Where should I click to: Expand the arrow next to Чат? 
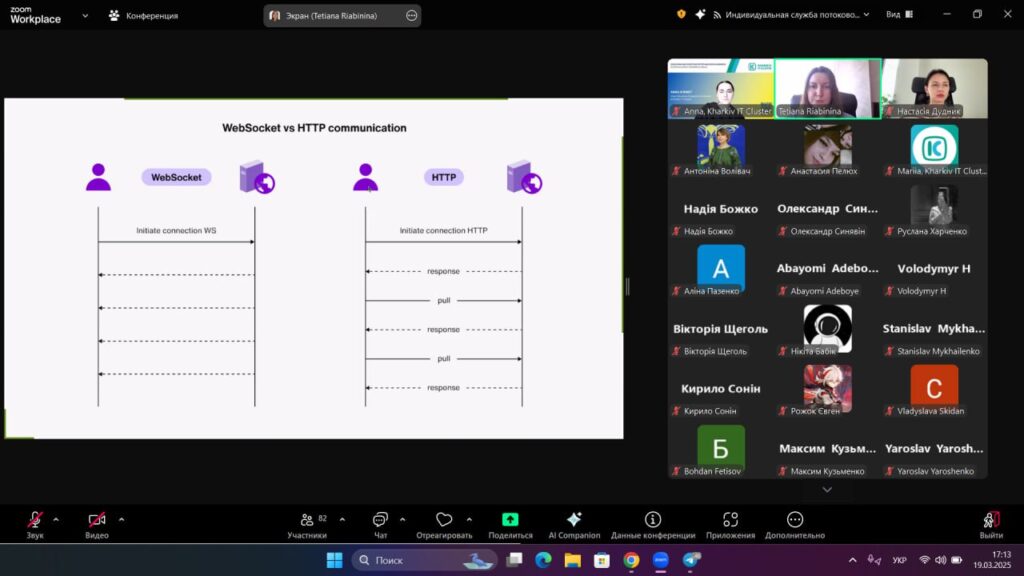pyautogui.click(x=402, y=520)
